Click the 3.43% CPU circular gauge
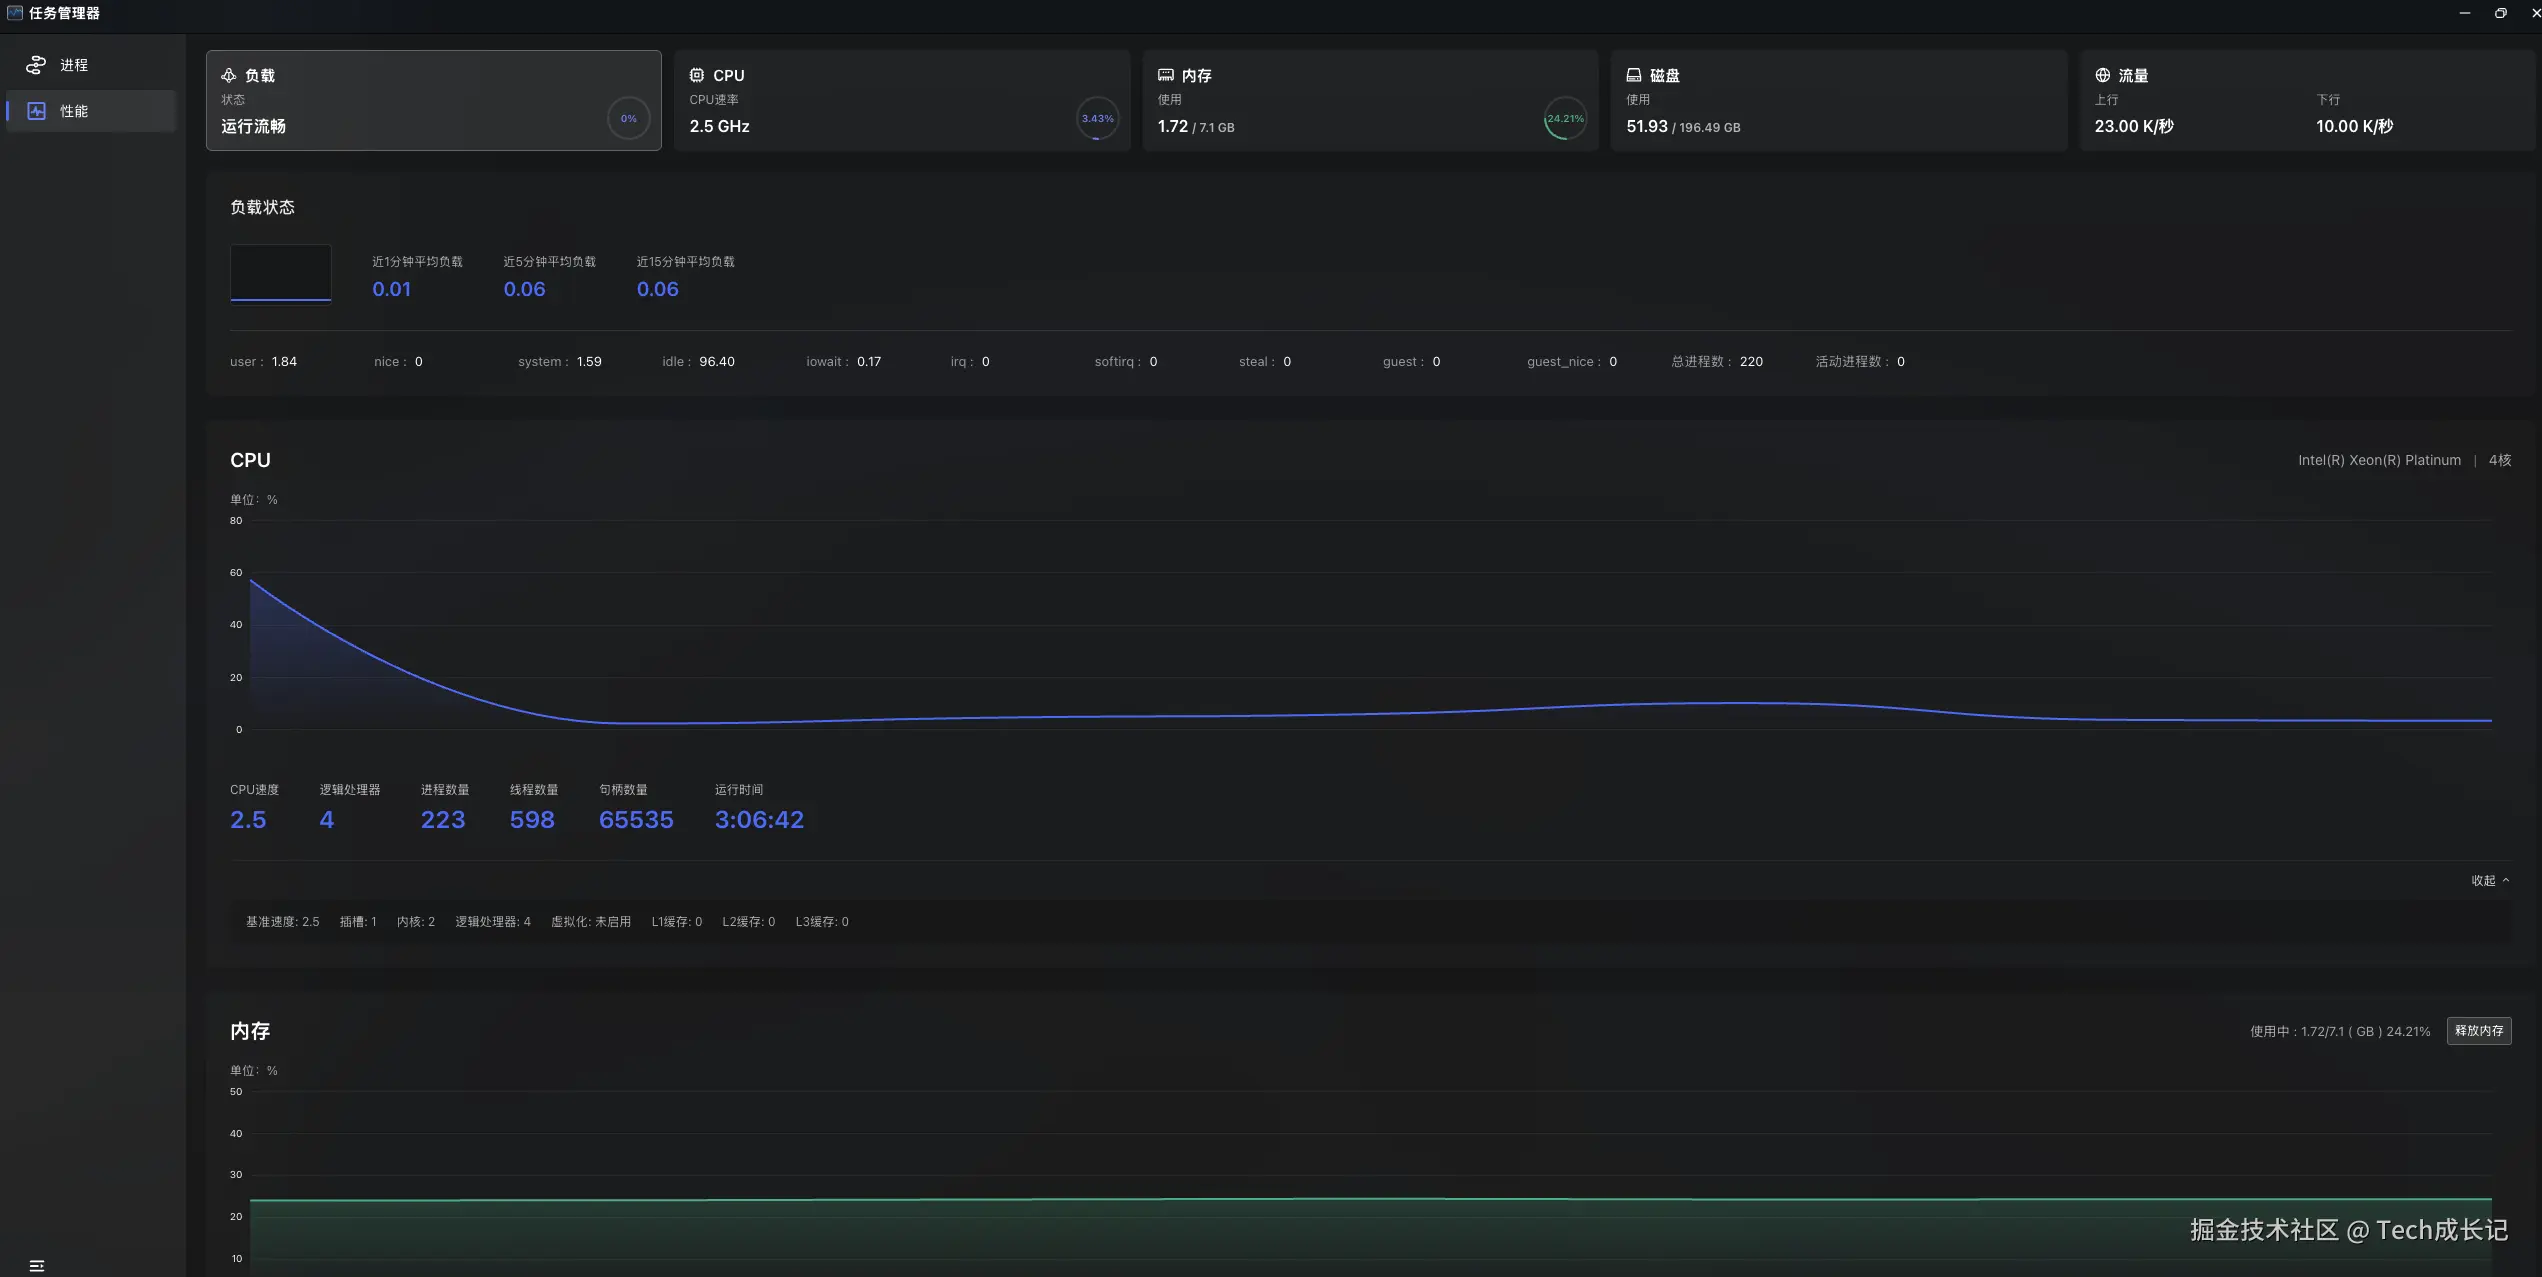 click(x=1097, y=119)
